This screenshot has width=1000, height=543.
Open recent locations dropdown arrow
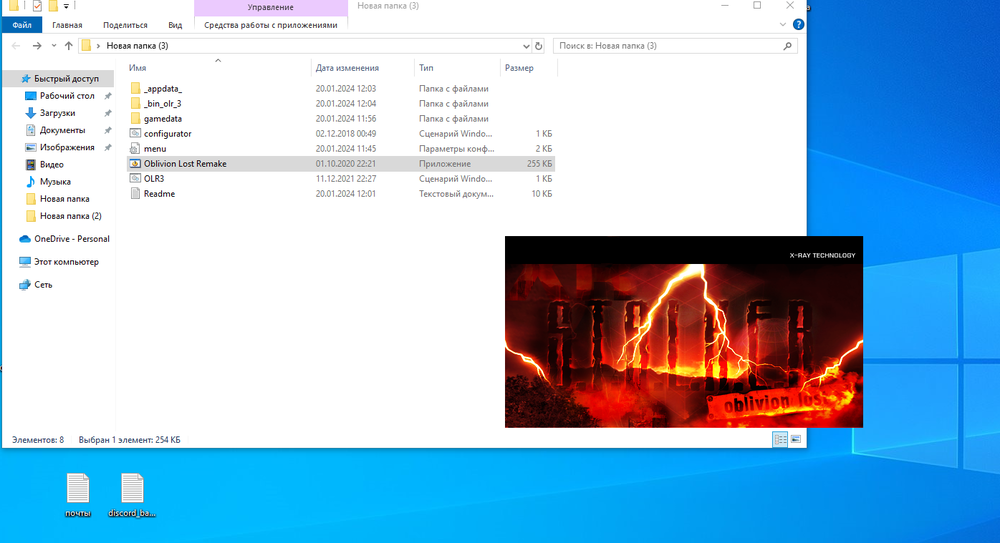(53, 46)
